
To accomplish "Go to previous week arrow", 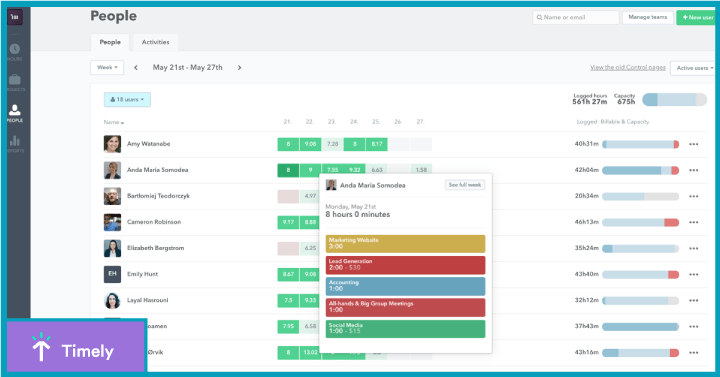I will click(x=136, y=68).
